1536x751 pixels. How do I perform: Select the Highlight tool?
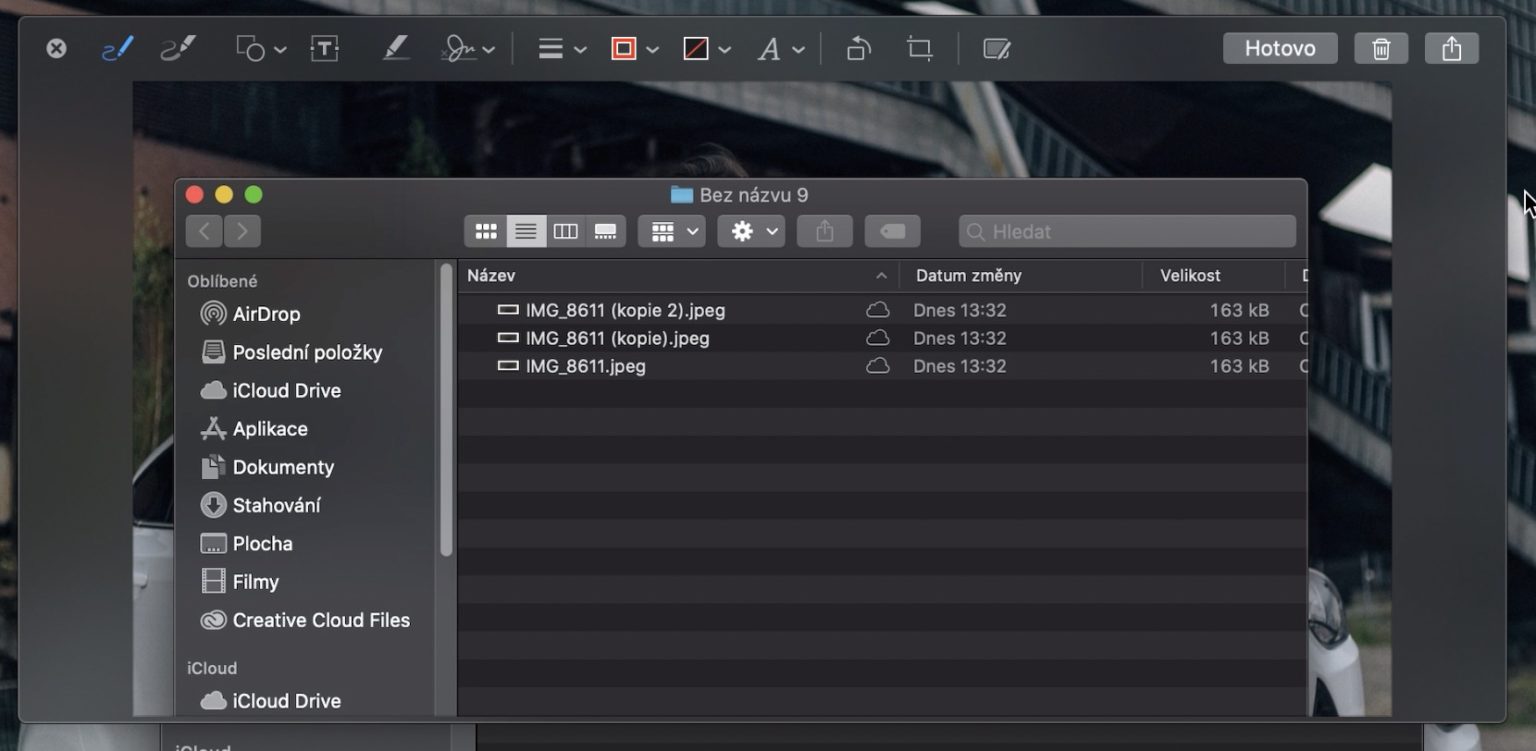396,47
